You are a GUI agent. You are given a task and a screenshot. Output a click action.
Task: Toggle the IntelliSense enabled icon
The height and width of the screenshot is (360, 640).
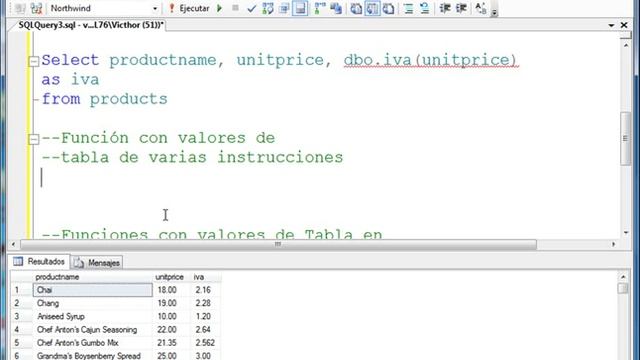(x=300, y=8)
